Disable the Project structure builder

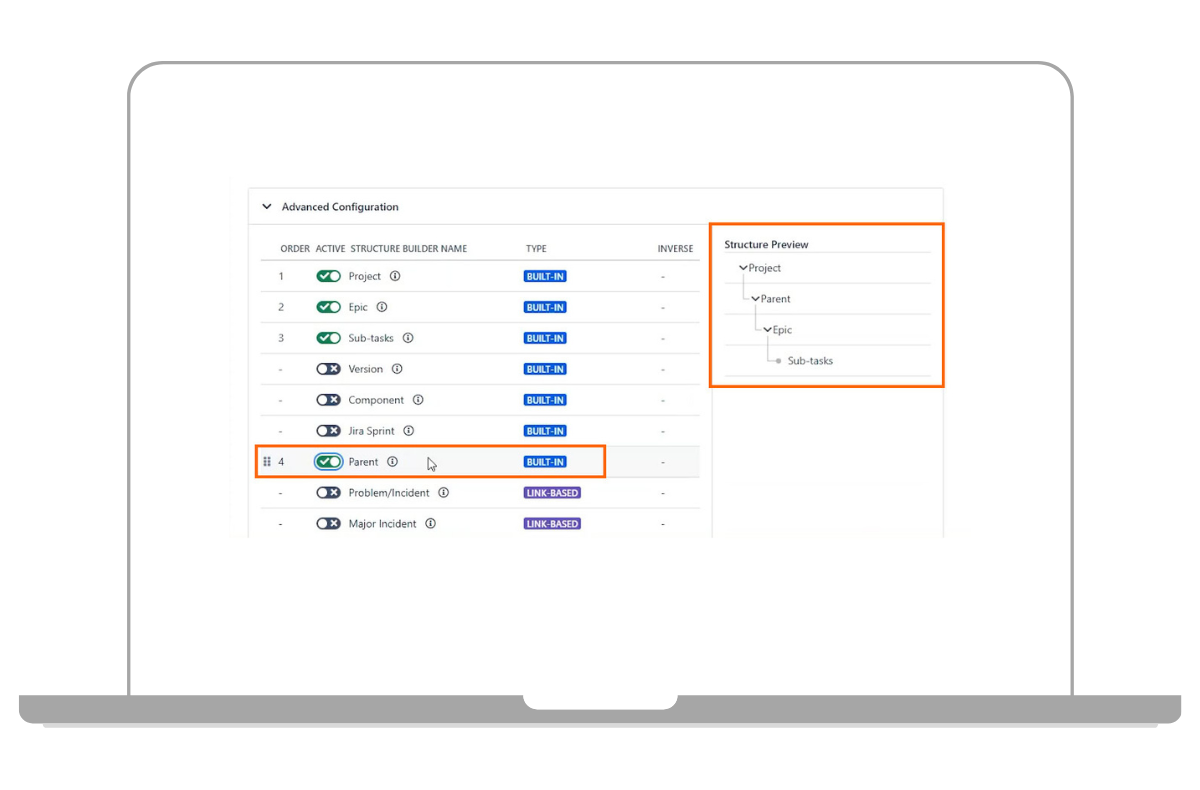click(329, 276)
